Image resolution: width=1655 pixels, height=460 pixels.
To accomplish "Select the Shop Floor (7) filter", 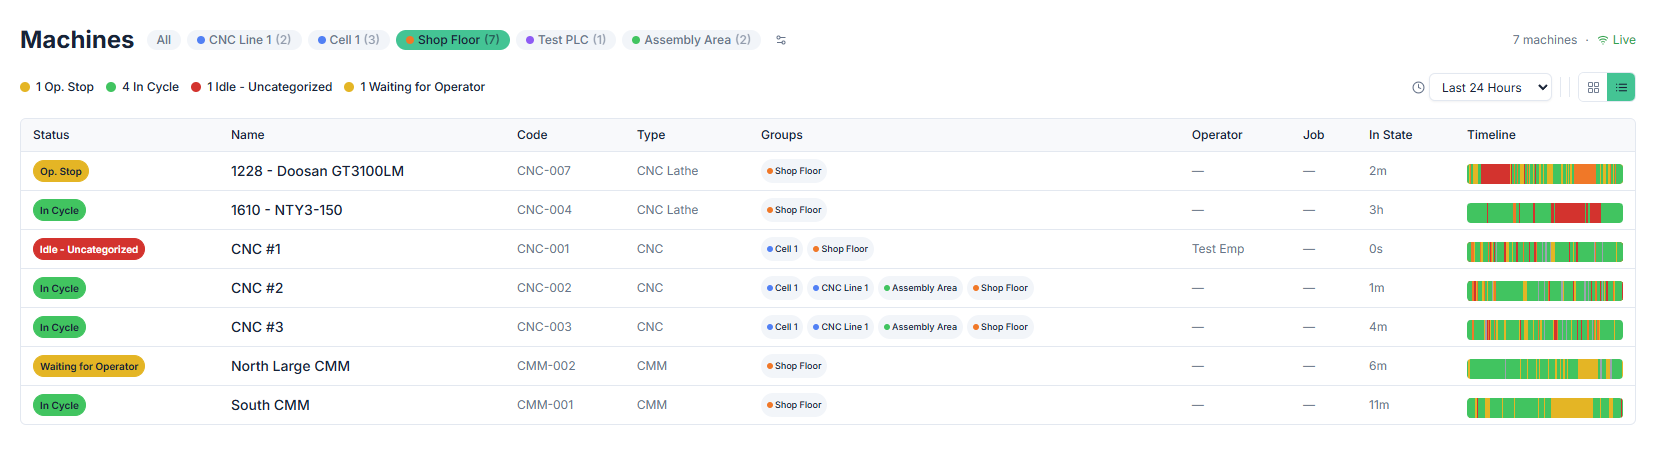I will [453, 40].
